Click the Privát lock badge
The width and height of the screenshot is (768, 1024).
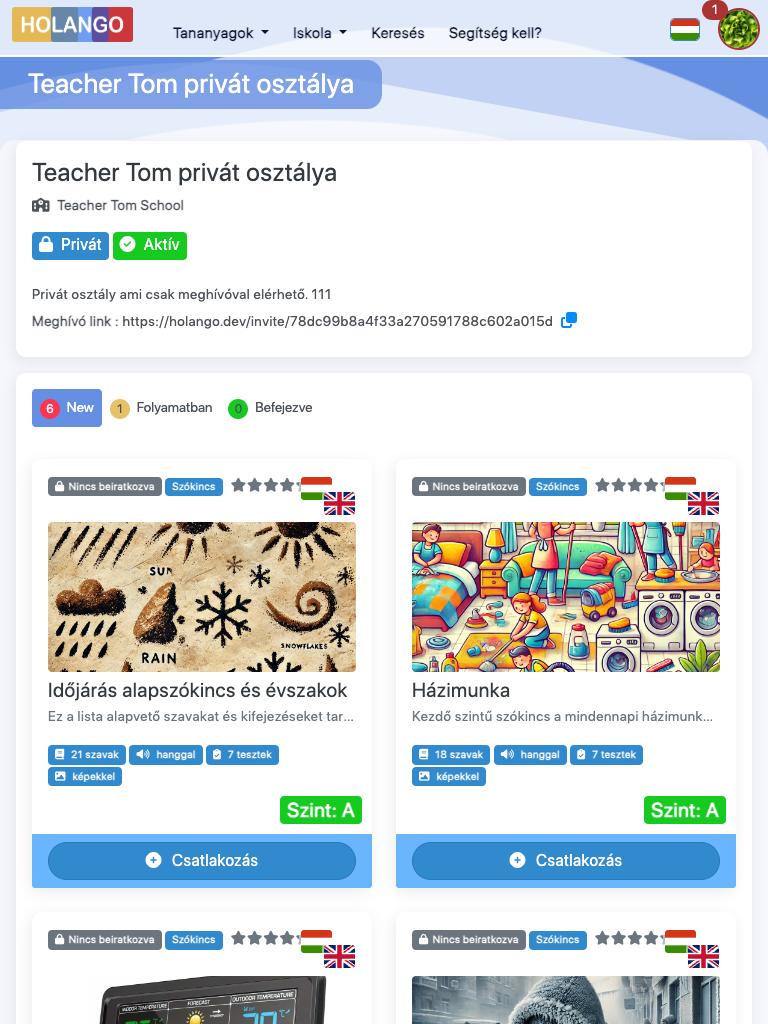(71, 246)
